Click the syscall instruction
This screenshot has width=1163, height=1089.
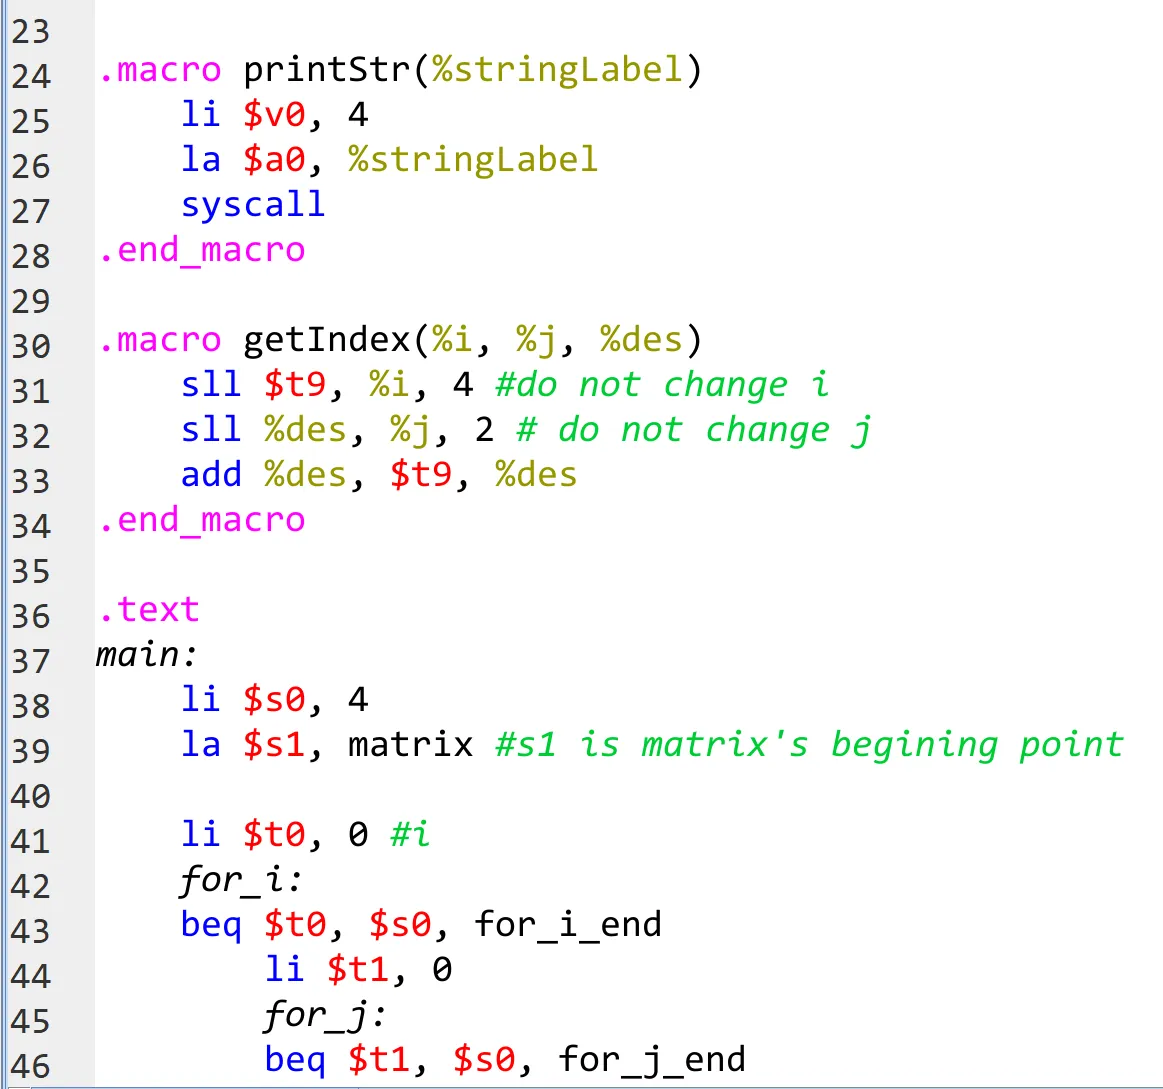pos(253,205)
